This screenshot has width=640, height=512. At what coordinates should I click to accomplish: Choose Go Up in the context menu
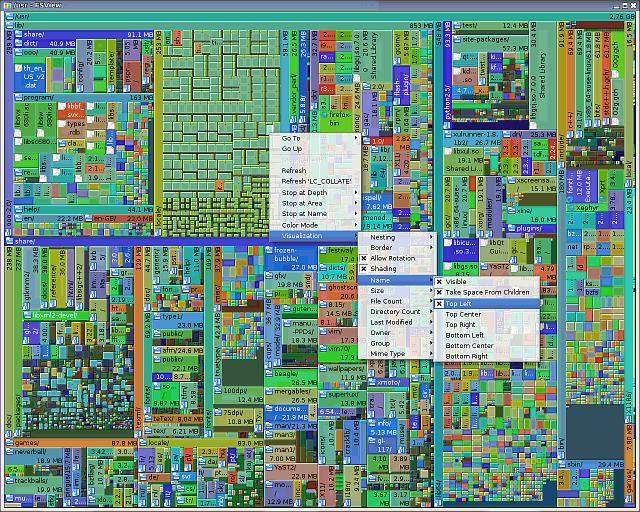coord(314,149)
